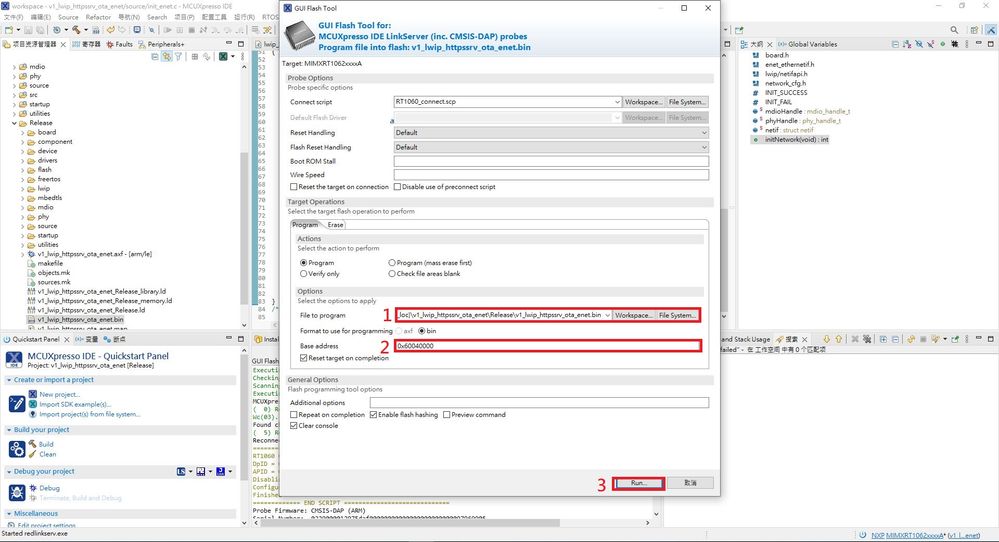Click the Build hammer icon in main toolbar

76,30
